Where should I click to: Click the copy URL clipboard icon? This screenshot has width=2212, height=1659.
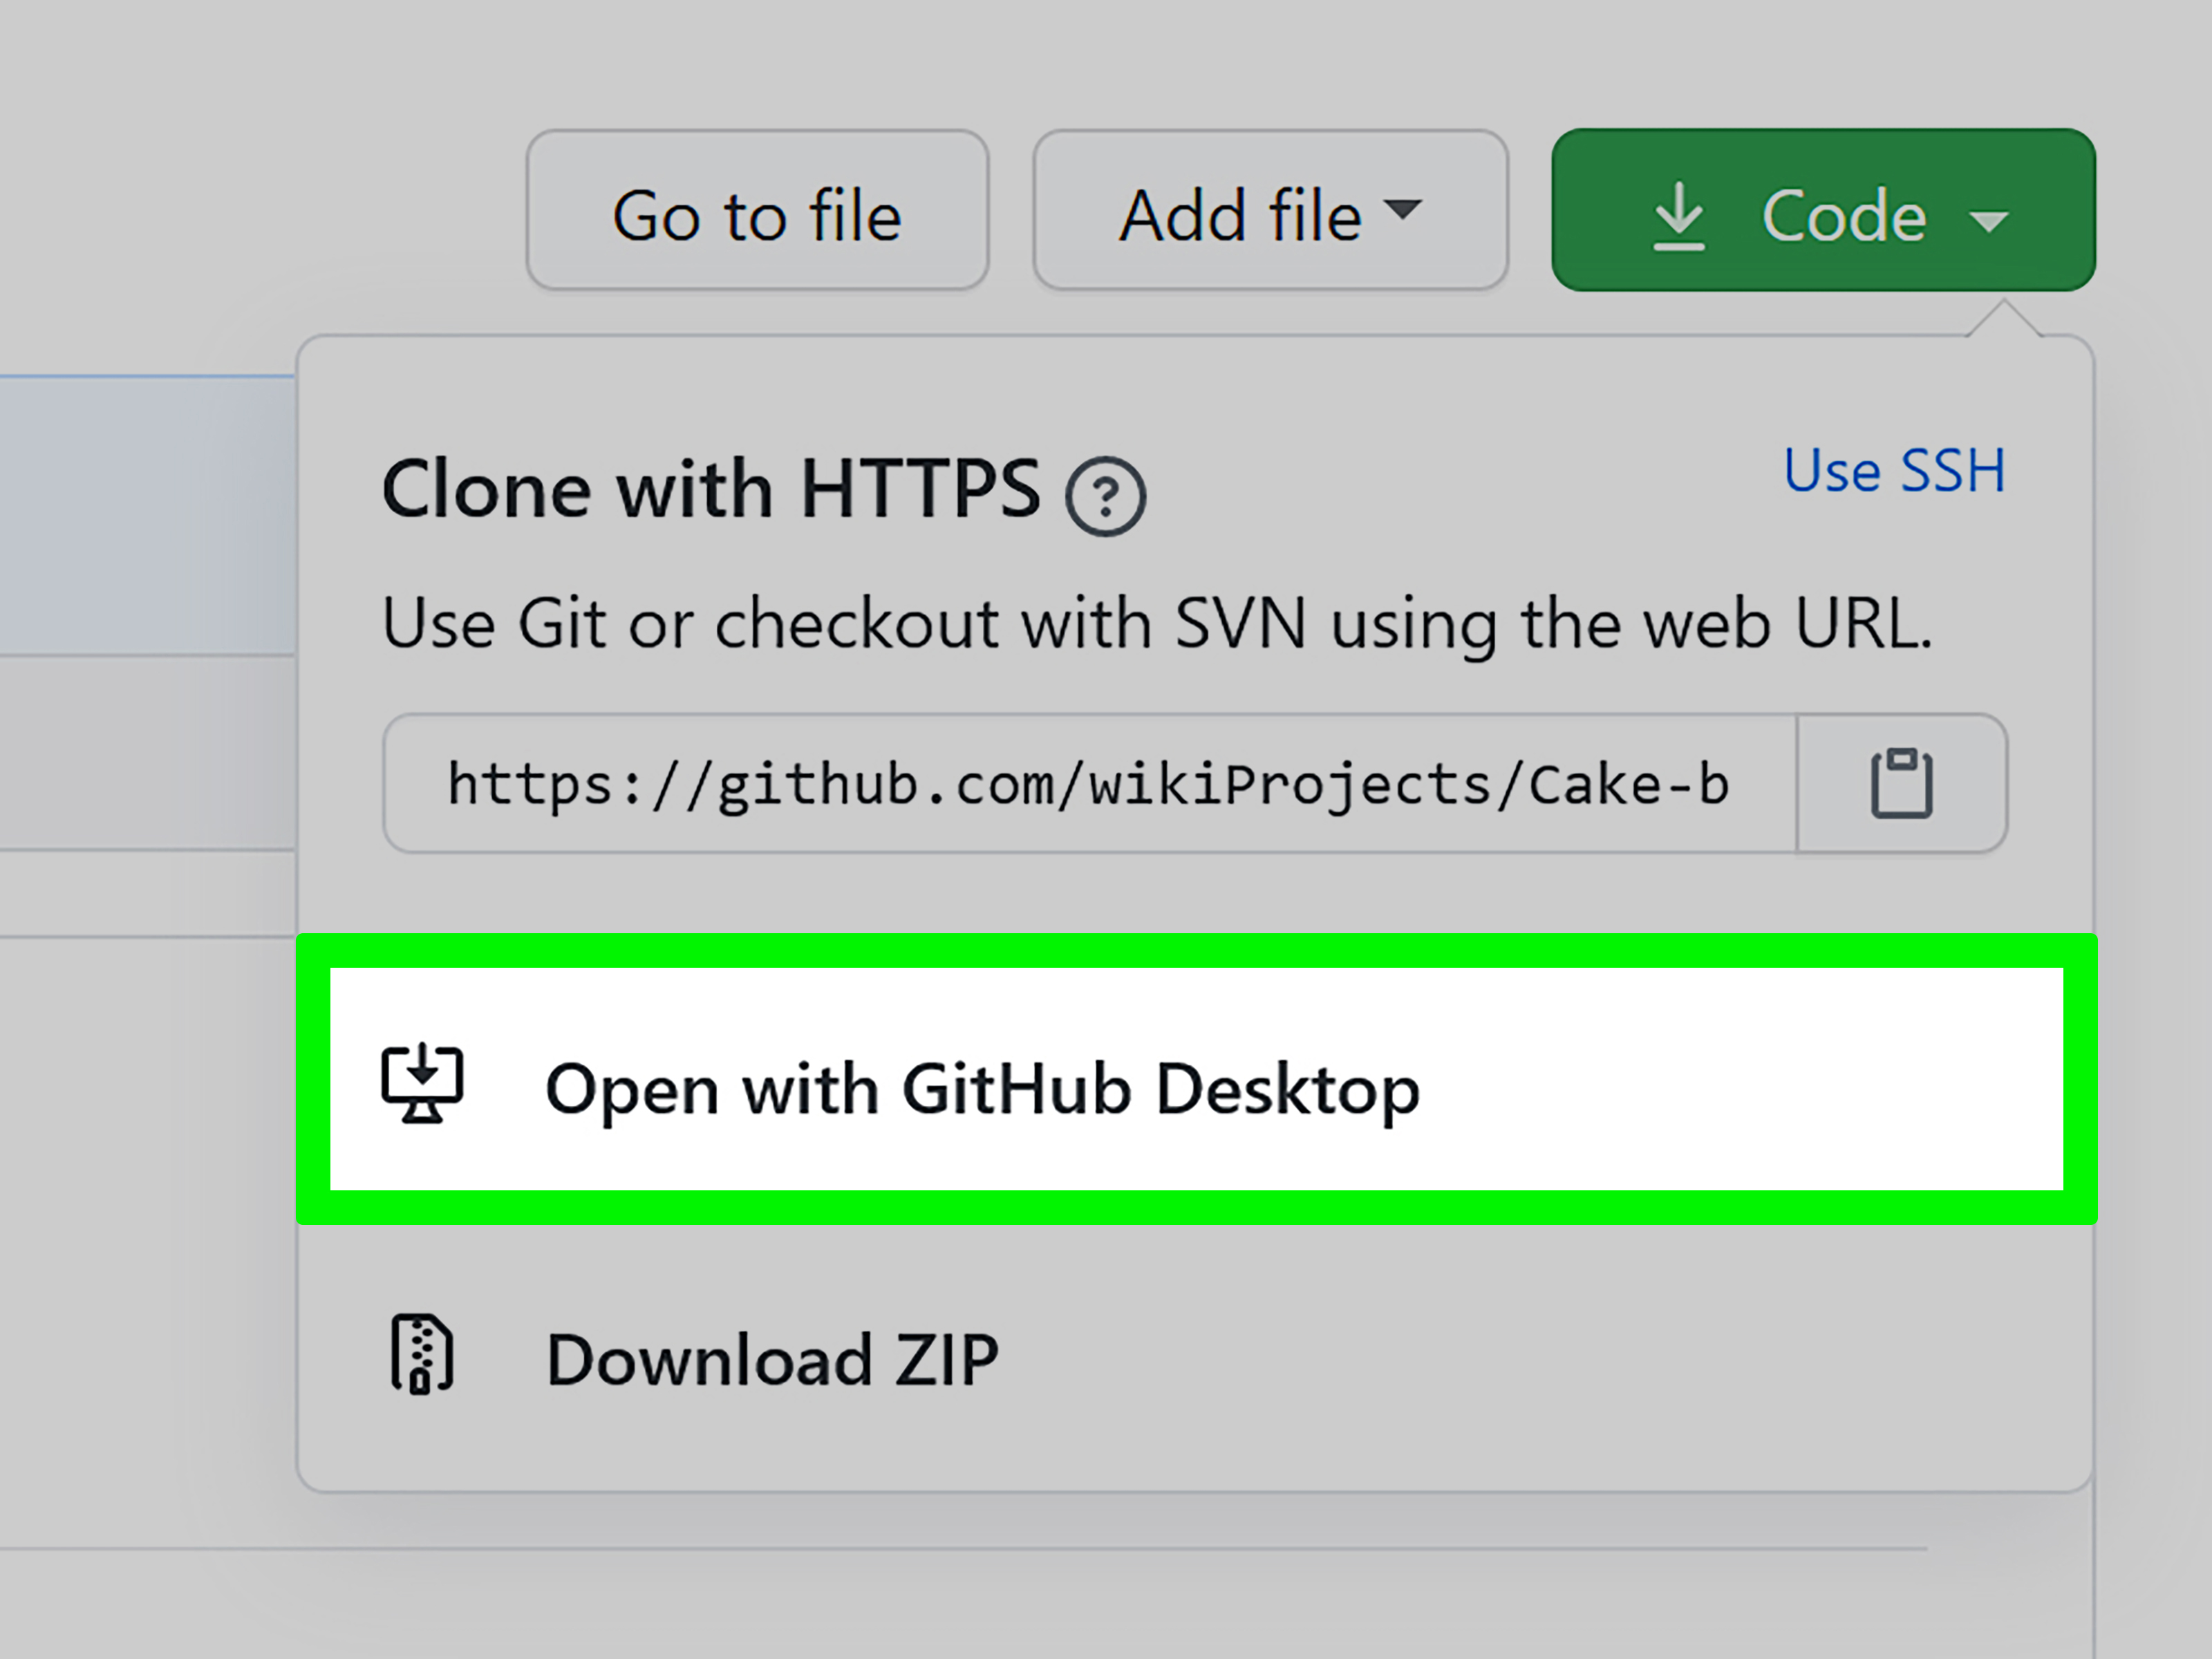(x=1901, y=783)
